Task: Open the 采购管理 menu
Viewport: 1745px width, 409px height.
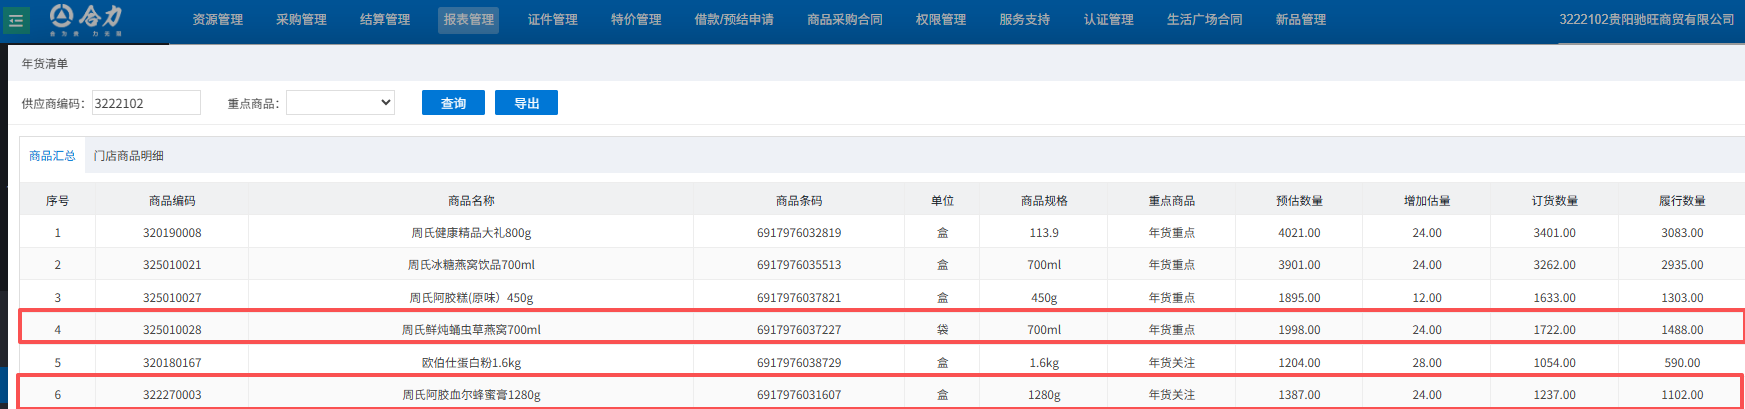Action: pos(301,20)
